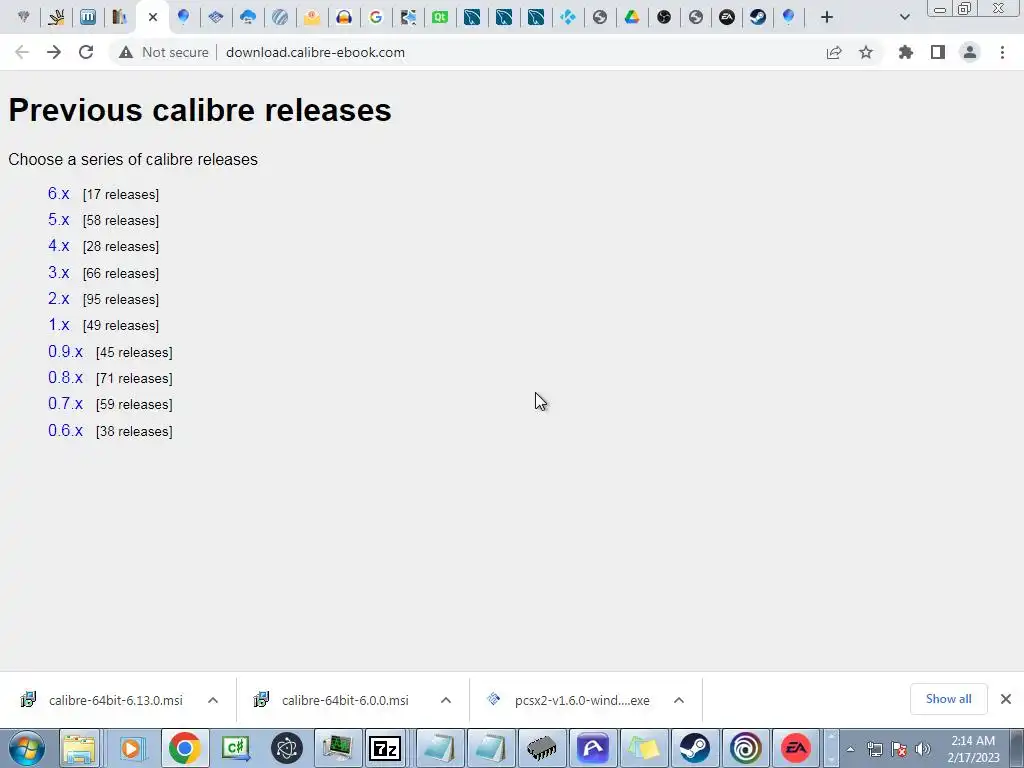Go forward in browser history
This screenshot has height=768, width=1024.
(x=54, y=52)
